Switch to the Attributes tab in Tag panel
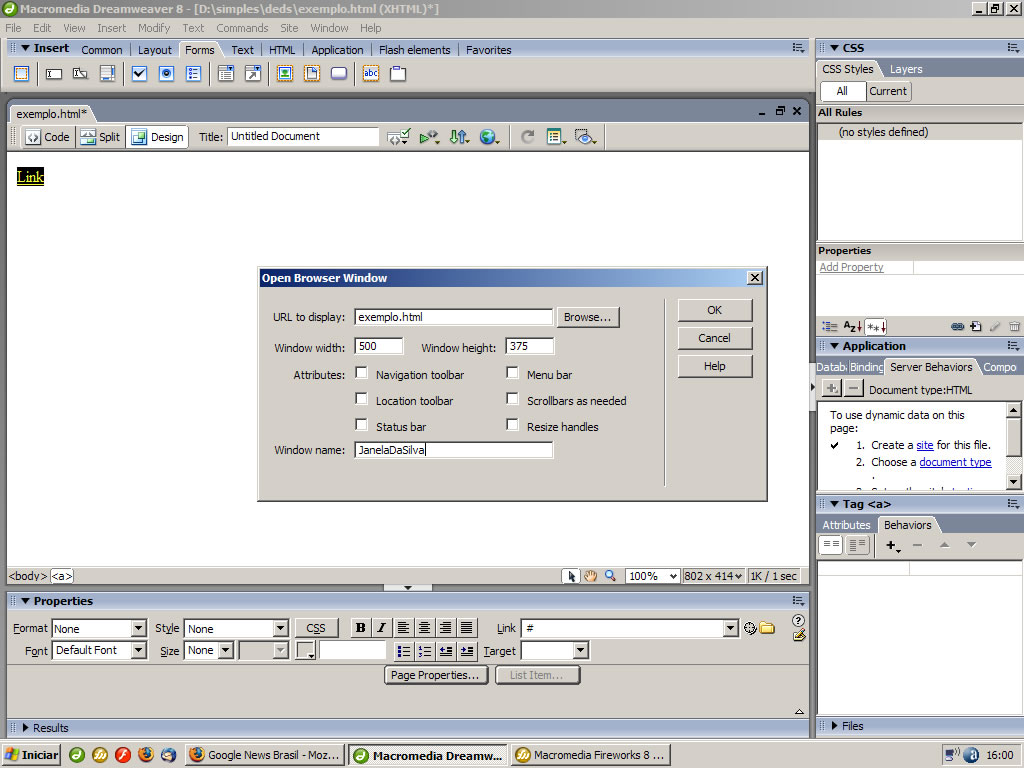The image size is (1024, 768). pyautogui.click(x=846, y=525)
